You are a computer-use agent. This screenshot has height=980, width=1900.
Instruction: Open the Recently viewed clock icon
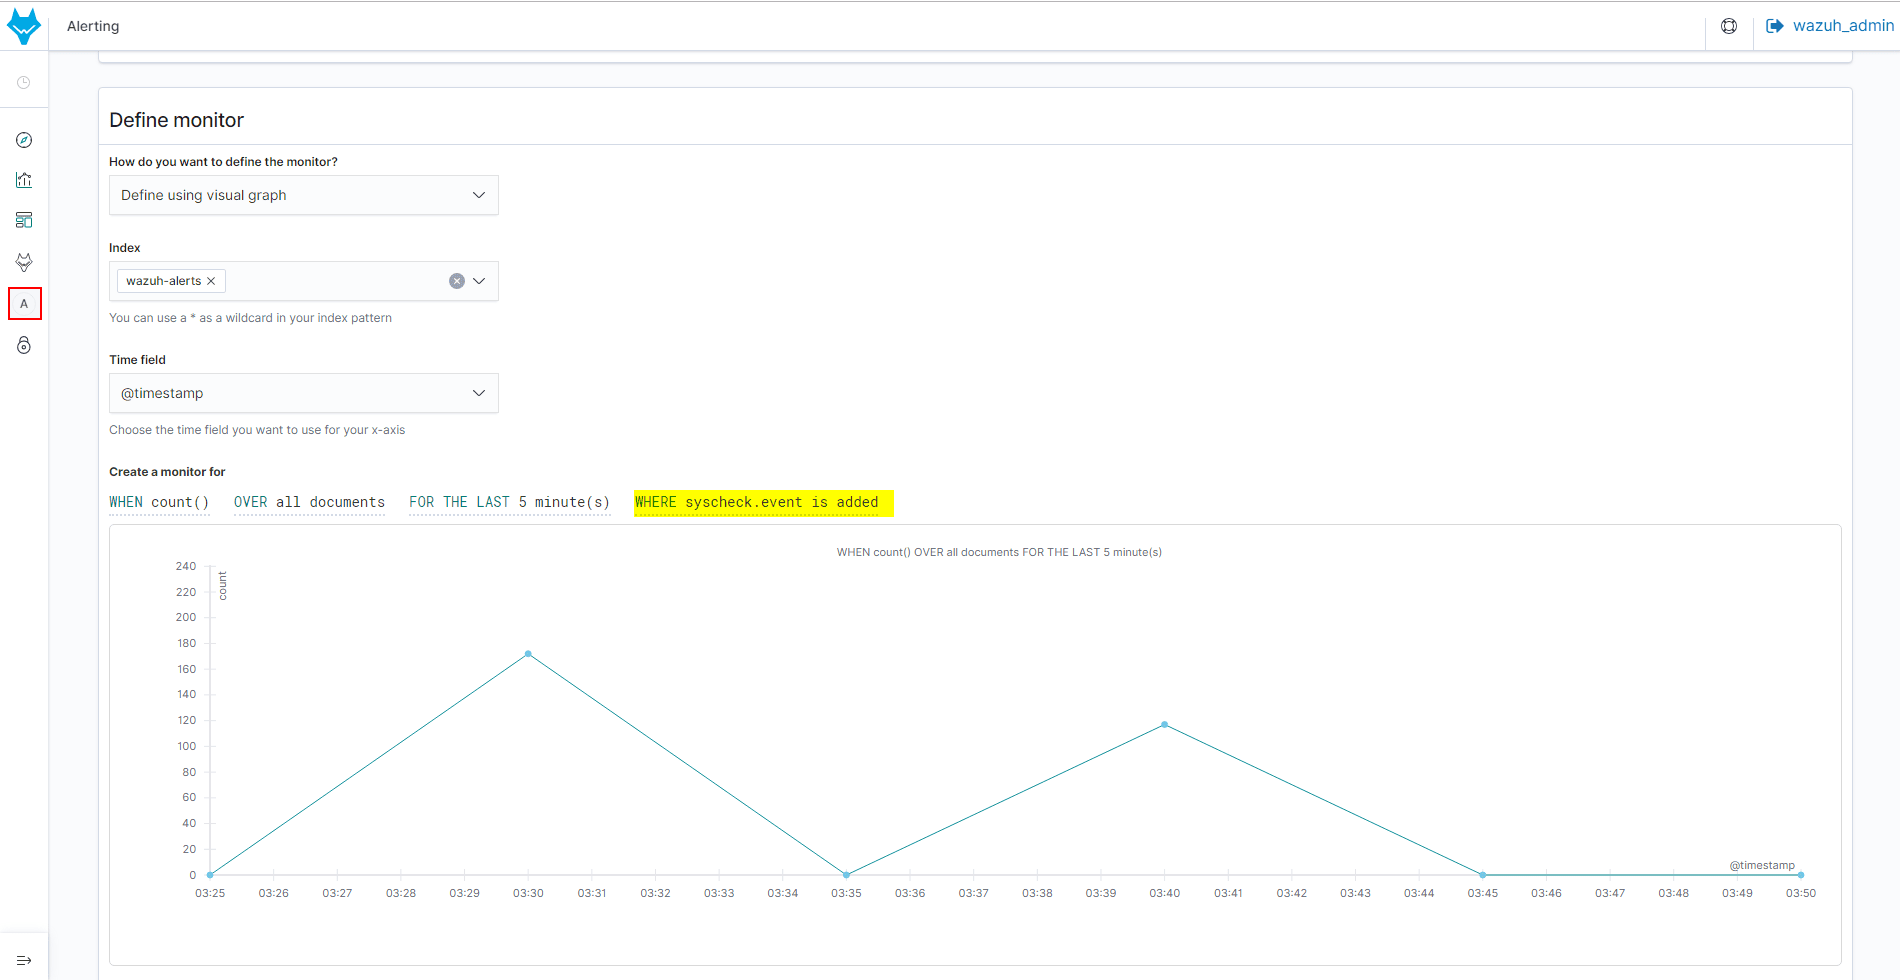tap(24, 83)
